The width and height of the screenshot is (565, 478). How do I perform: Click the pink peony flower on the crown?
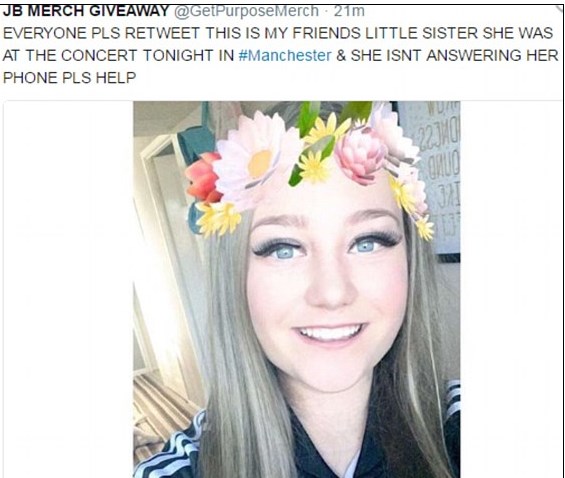pyautogui.click(x=360, y=156)
